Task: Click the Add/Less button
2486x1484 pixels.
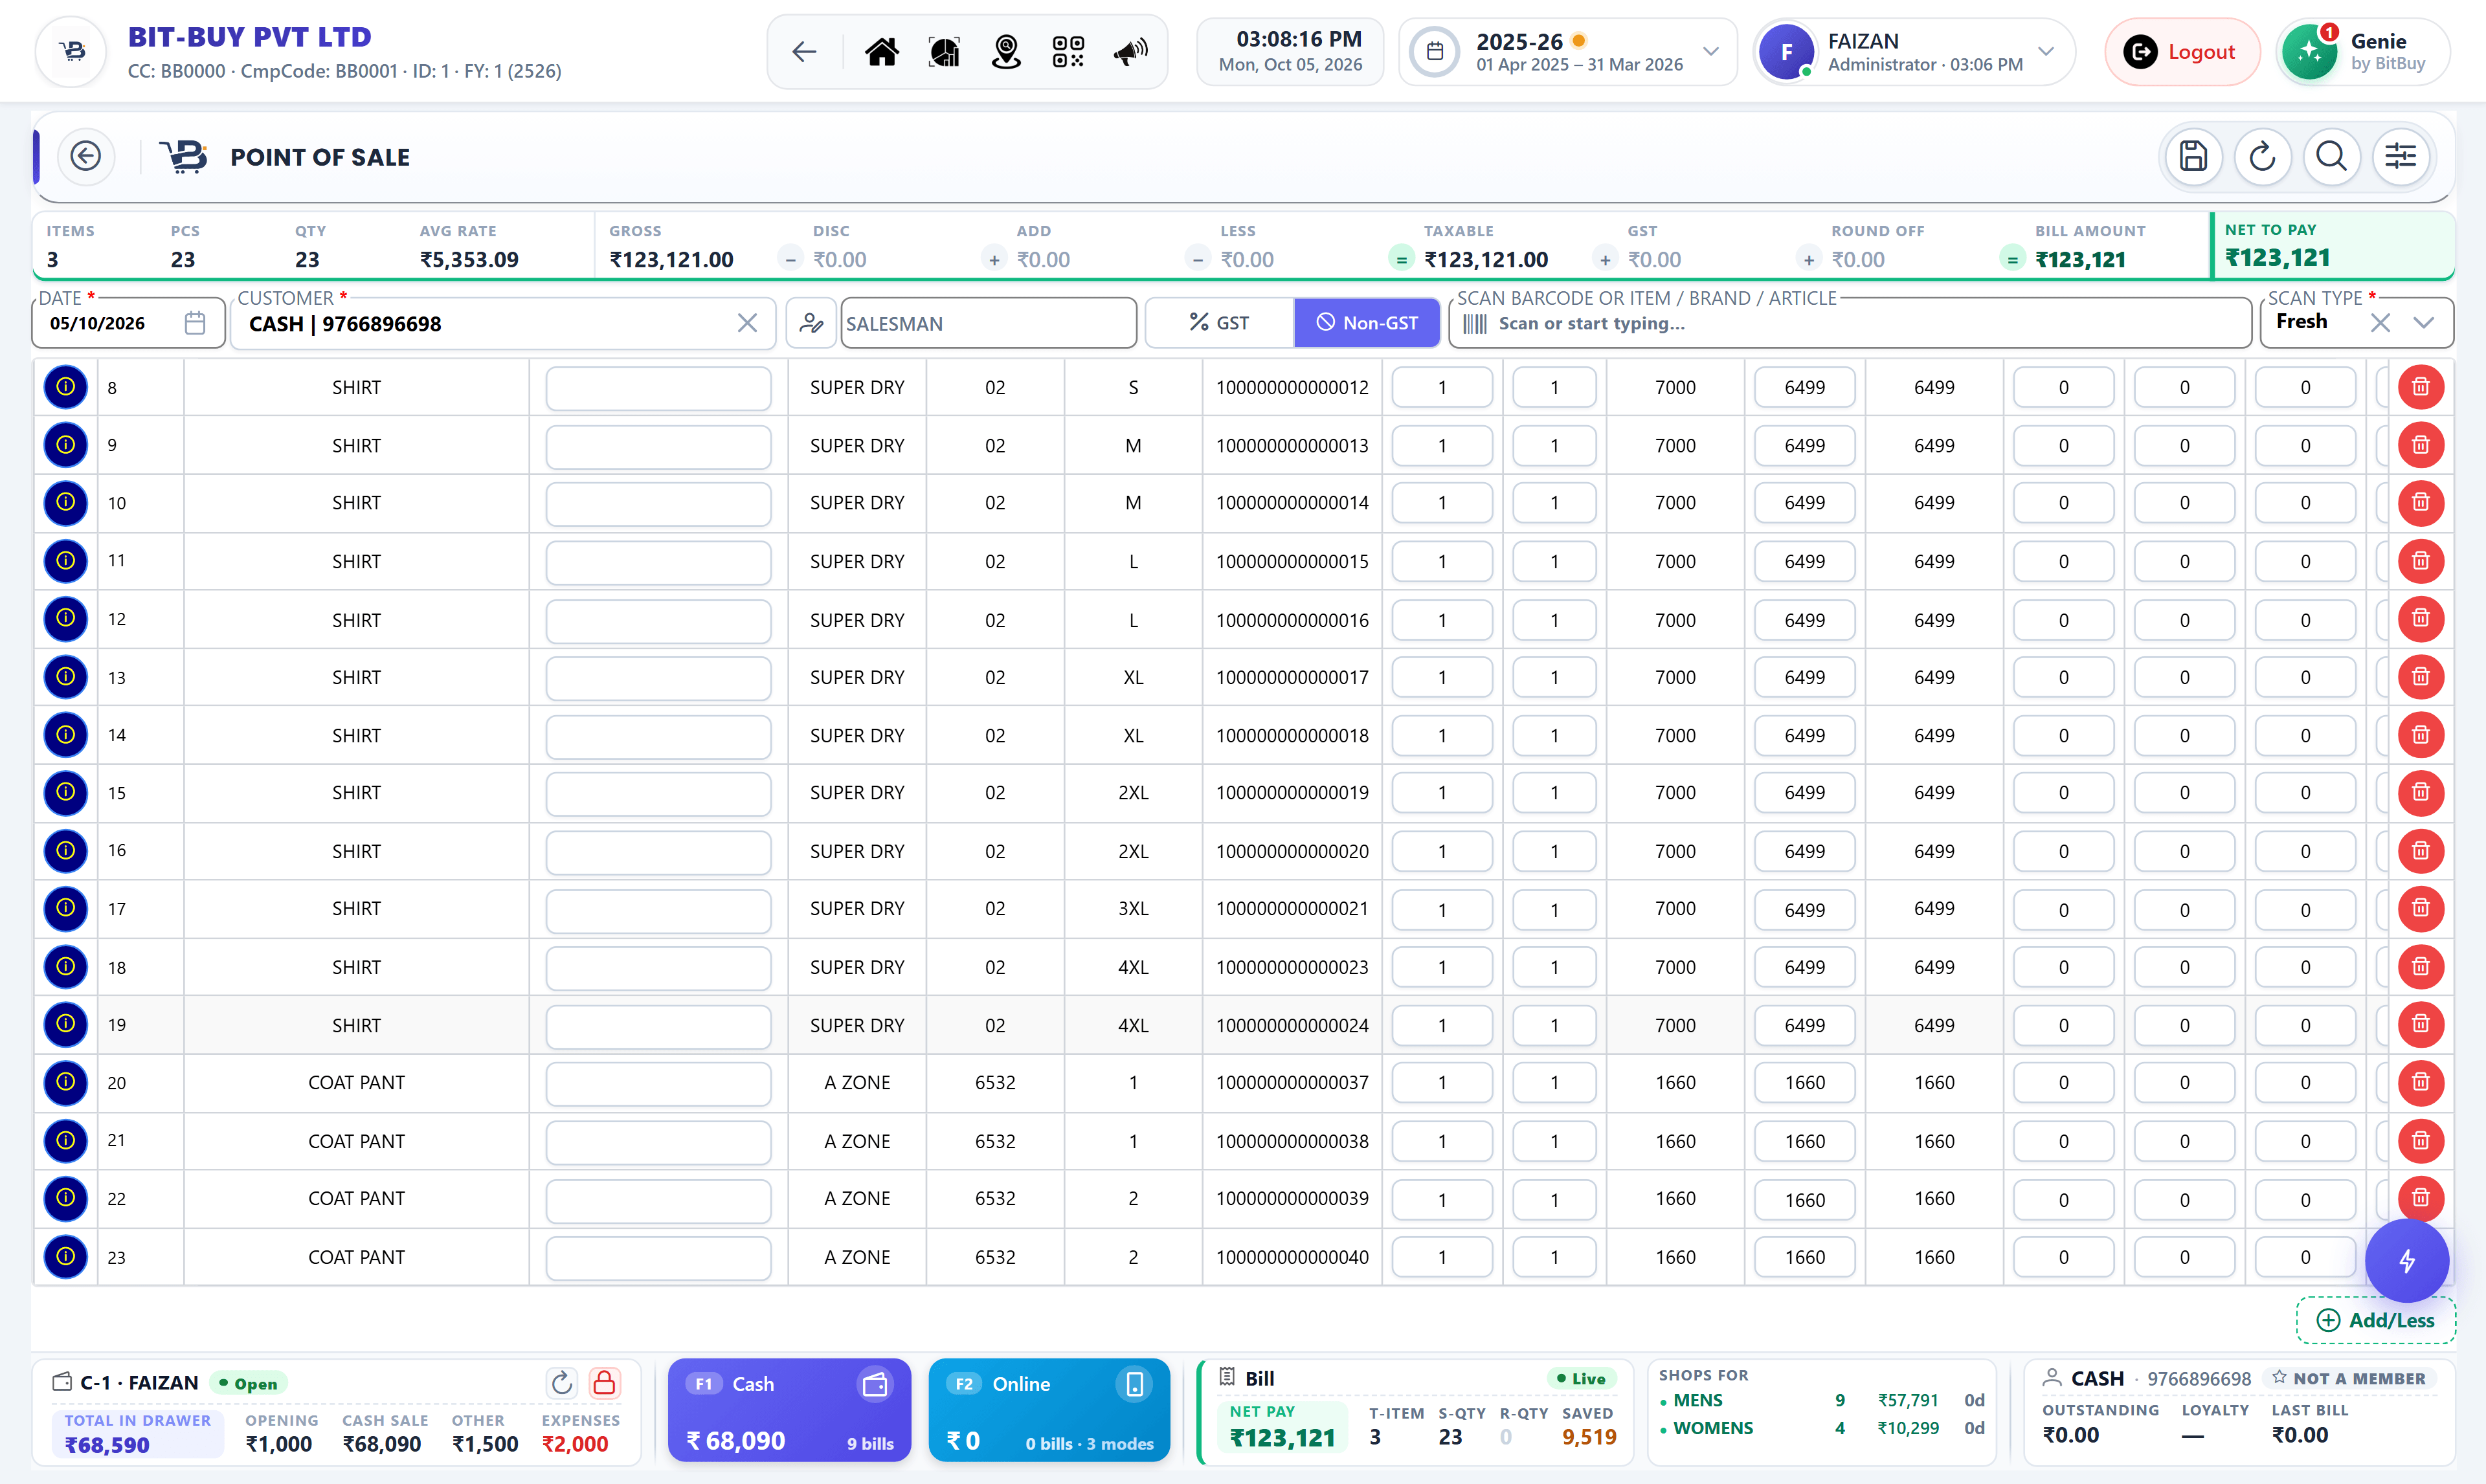Action: pyautogui.click(x=2375, y=1320)
